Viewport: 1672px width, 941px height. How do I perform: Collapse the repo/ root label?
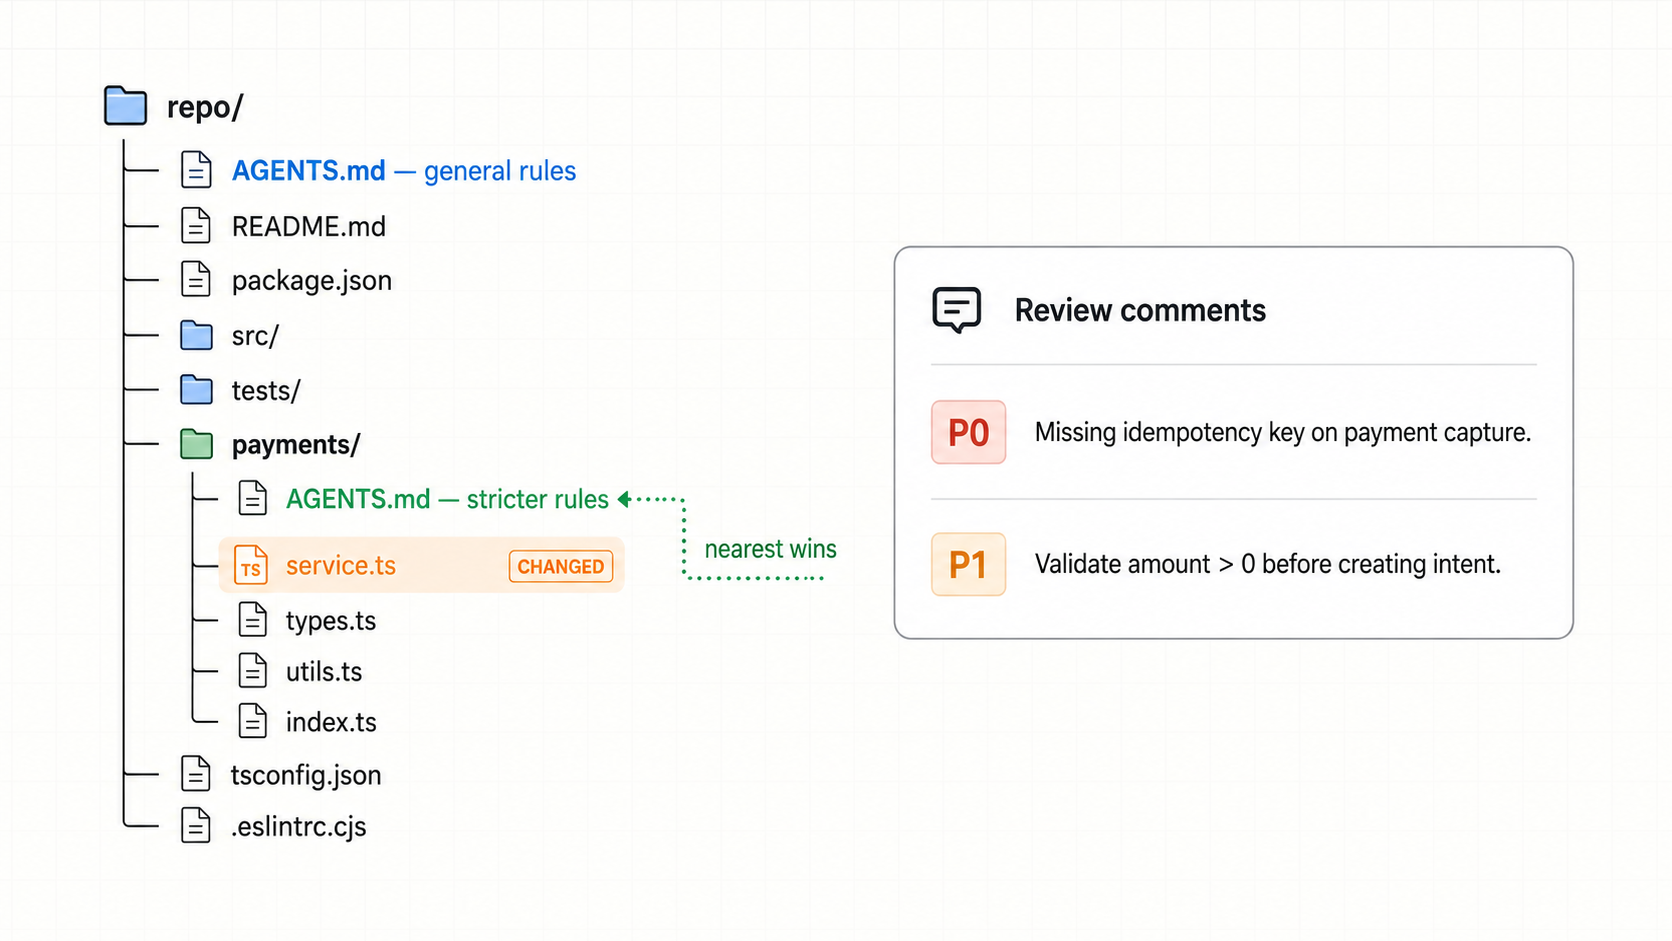(x=205, y=107)
